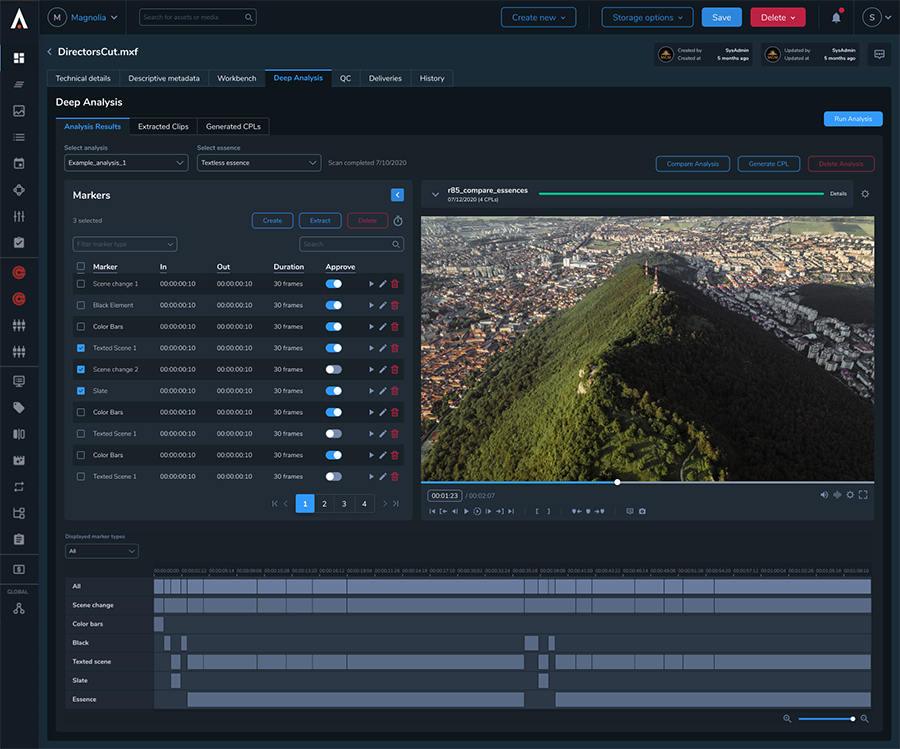Click the Run Analysis button
Screen dimensions: 900x749
[x=853, y=119]
